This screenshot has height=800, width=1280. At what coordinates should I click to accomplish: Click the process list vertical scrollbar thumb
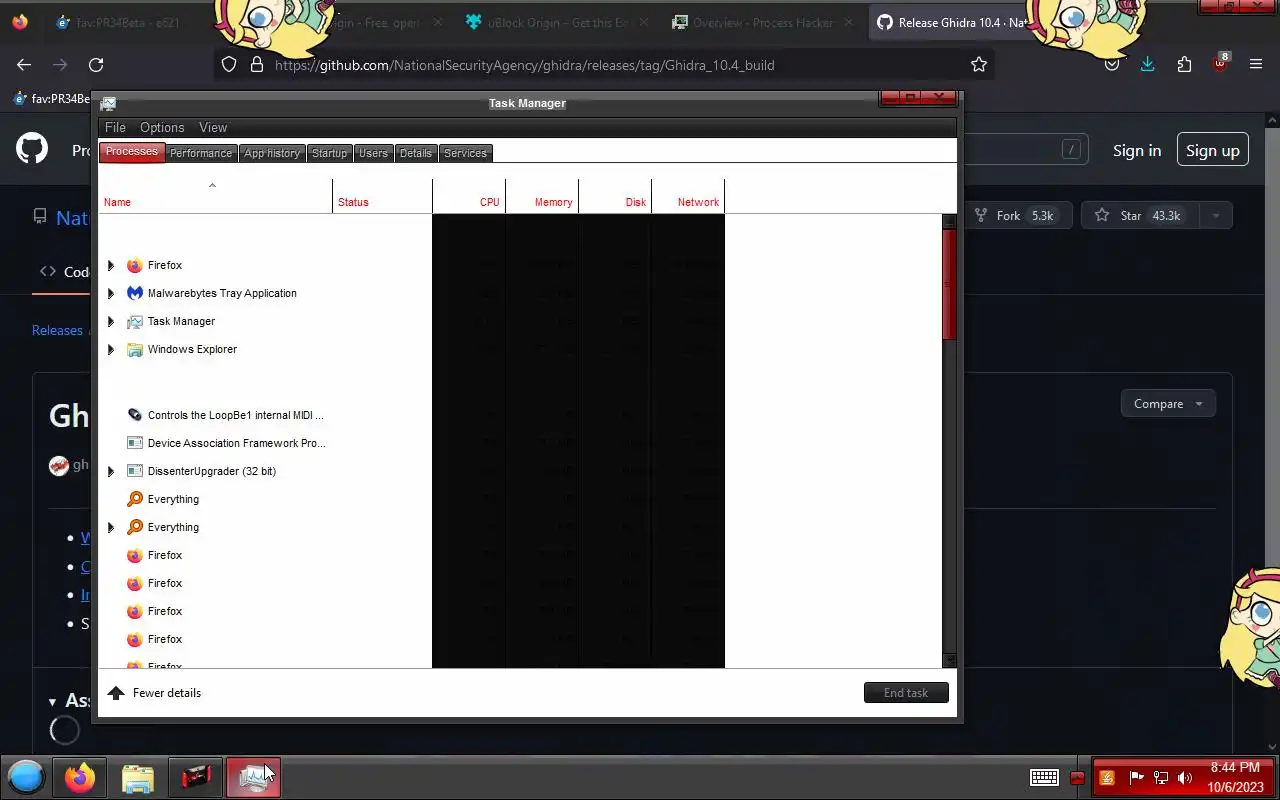tap(949, 283)
